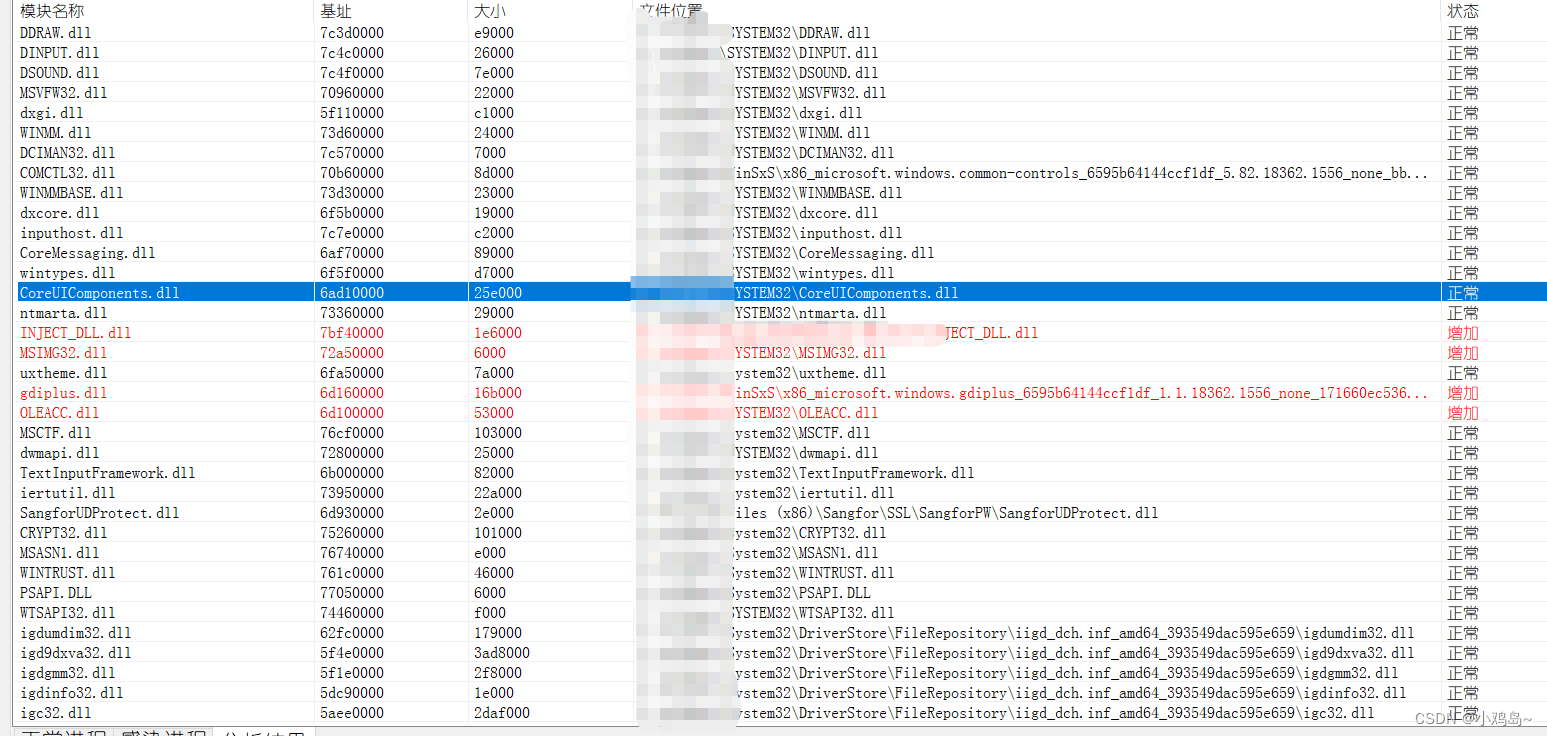This screenshot has width=1547, height=736.
Task: Select the DINPUT.dll module name
Action: (x=59, y=52)
